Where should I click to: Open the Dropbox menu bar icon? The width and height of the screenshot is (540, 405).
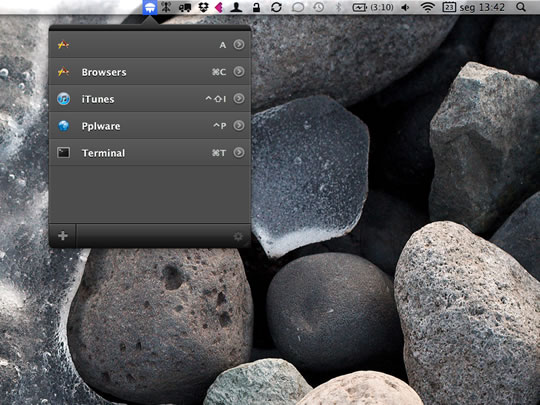pyautogui.click(x=204, y=7)
